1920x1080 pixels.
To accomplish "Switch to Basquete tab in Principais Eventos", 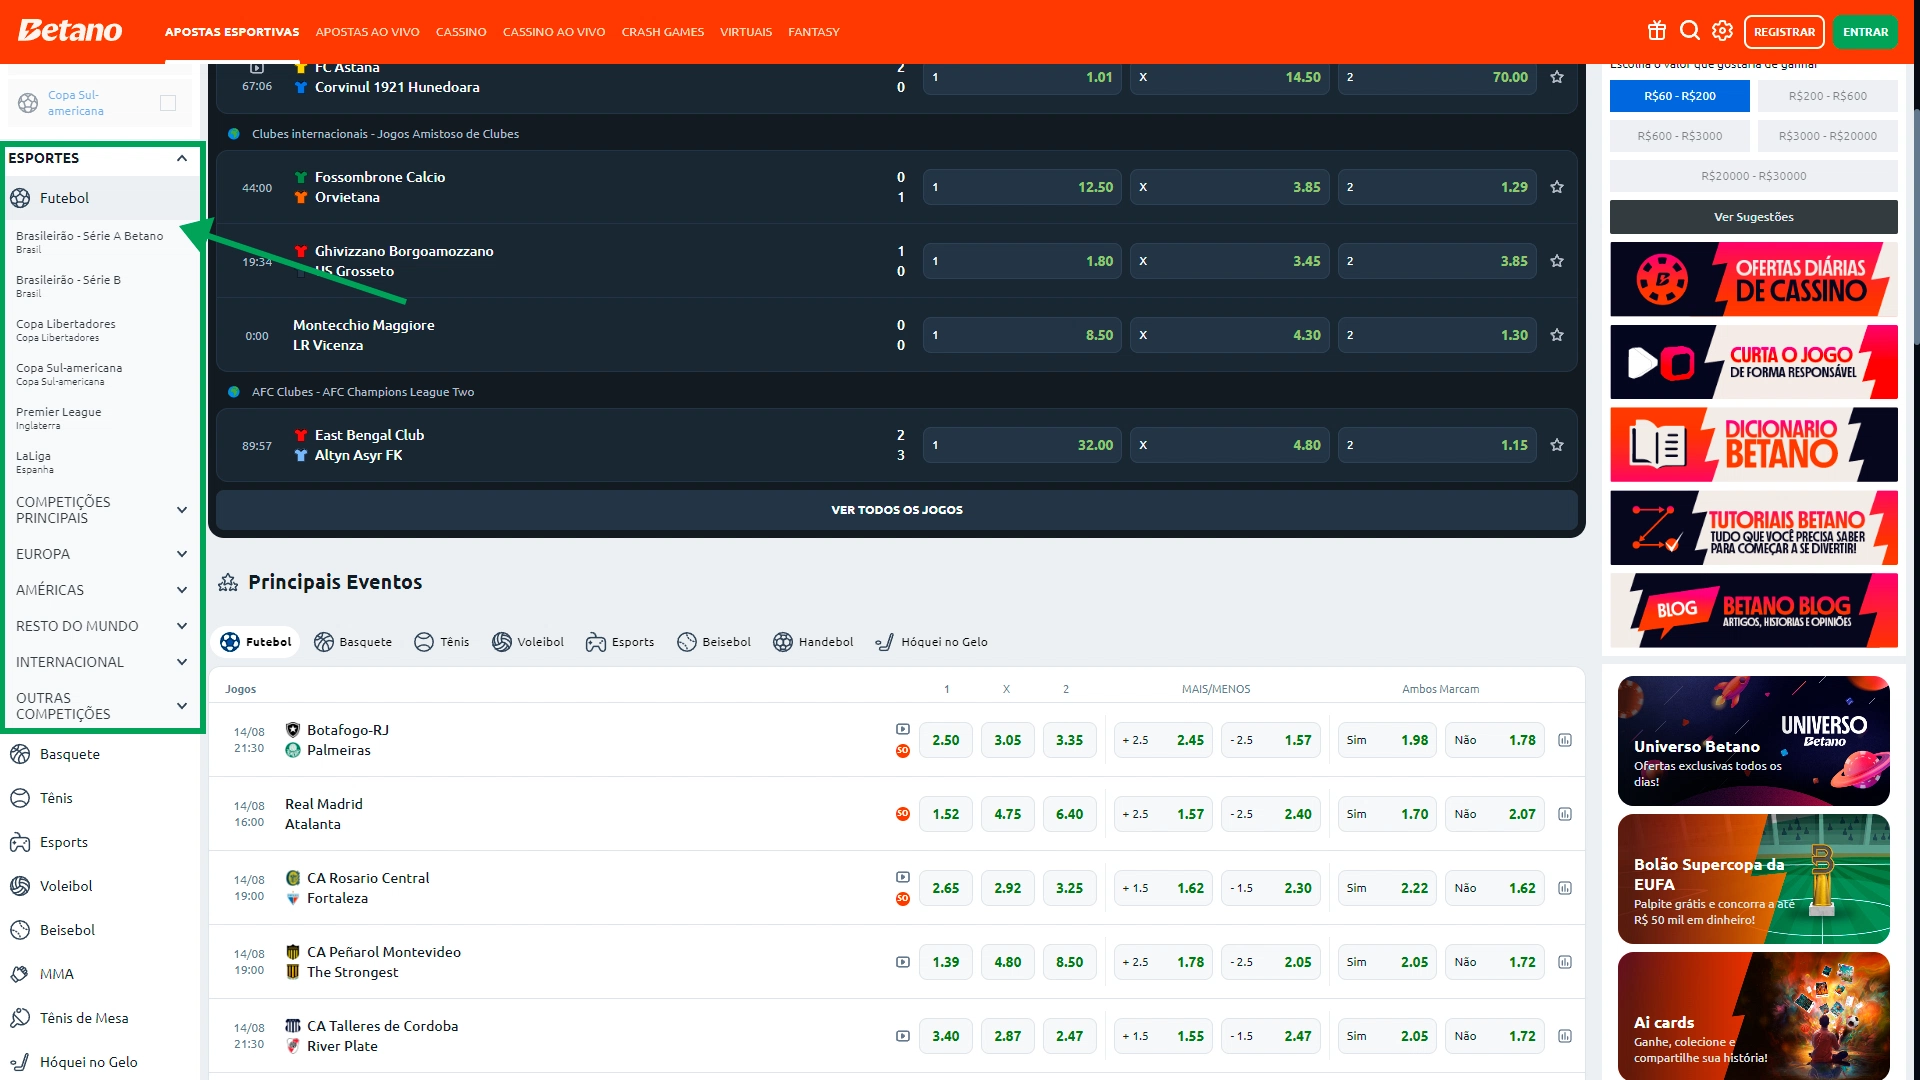I will click(x=353, y=642).
